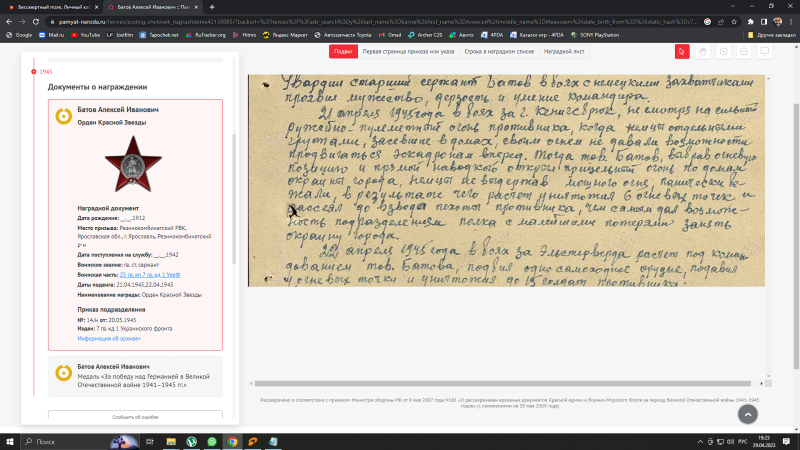Viewport: 800px width, 450px height.
Task: Open the Chrome profile avatar
Action: pos(778,22)
